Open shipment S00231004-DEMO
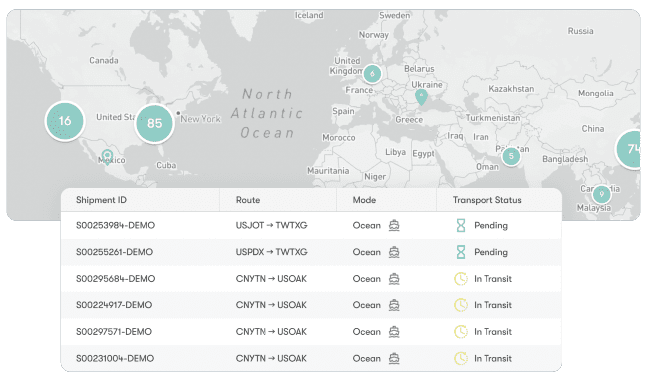This screenshot has height=384, width=649. [x=115, y=358]
